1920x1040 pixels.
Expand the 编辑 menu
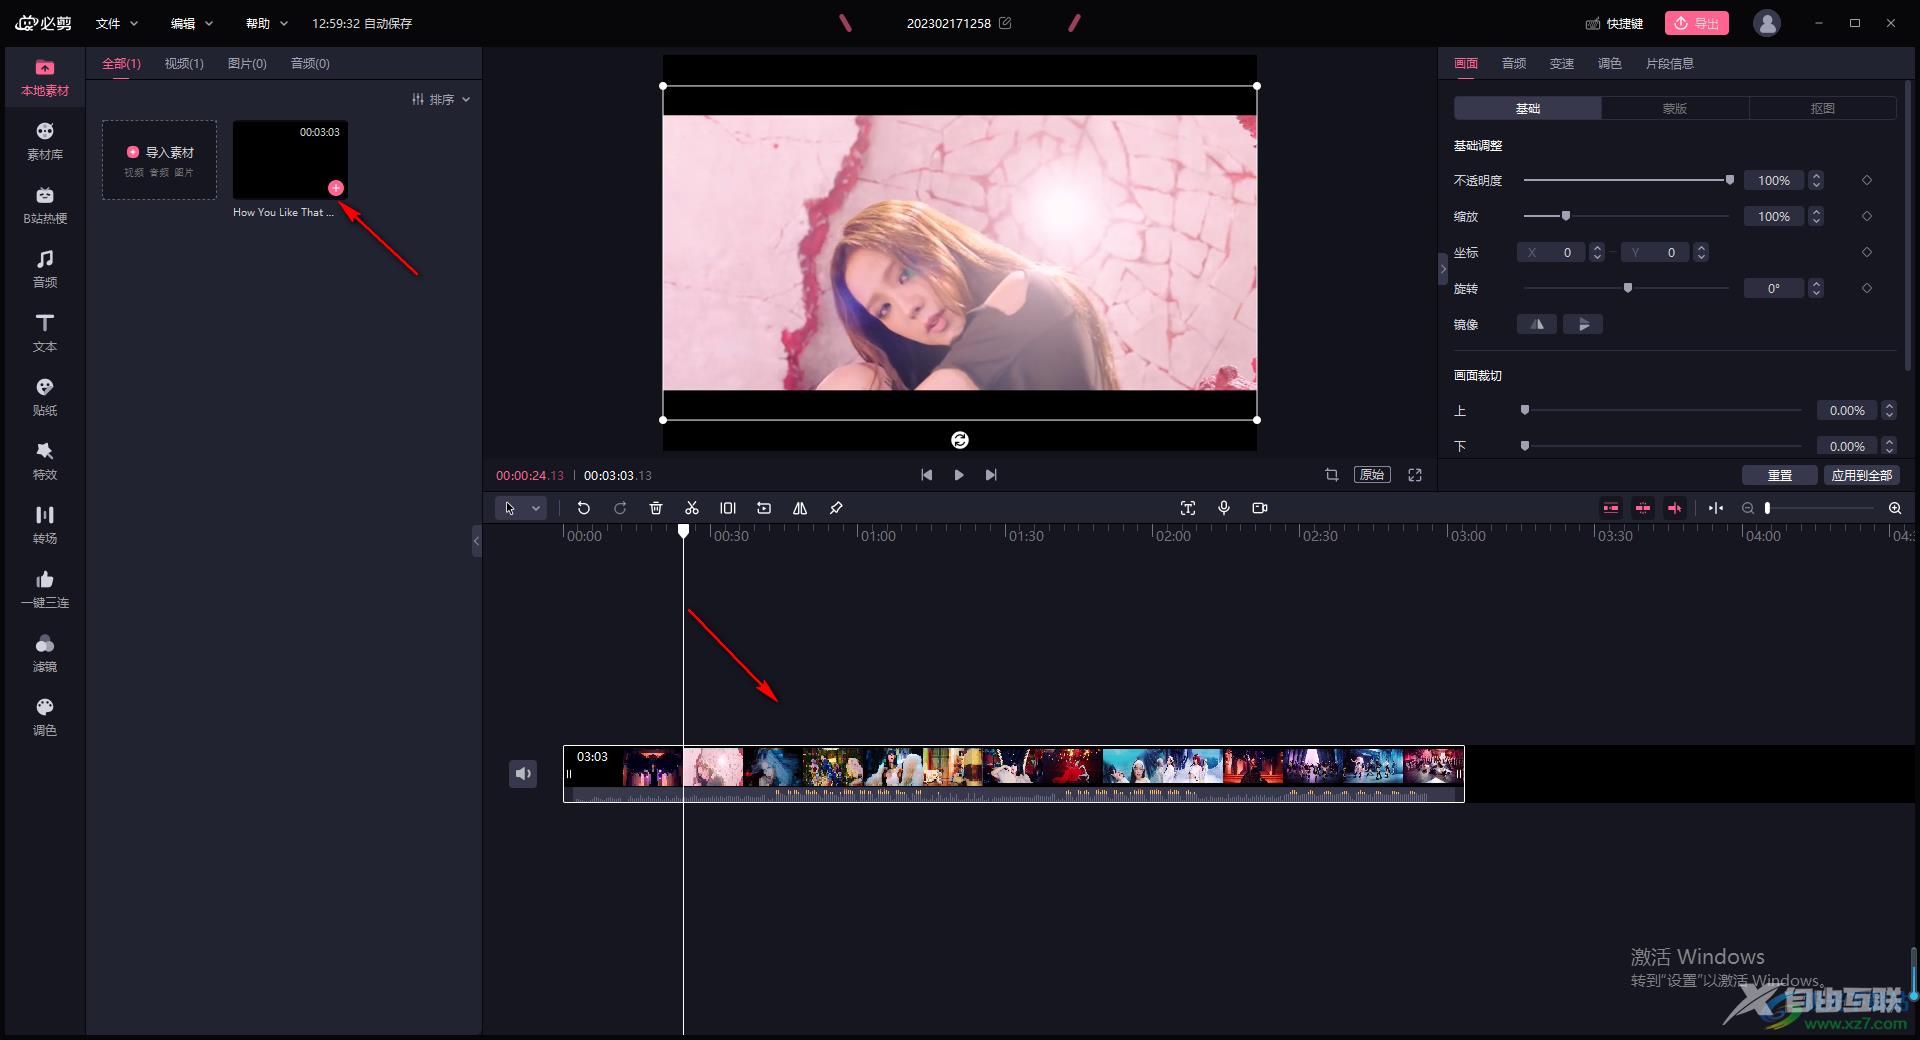point(191,23)
